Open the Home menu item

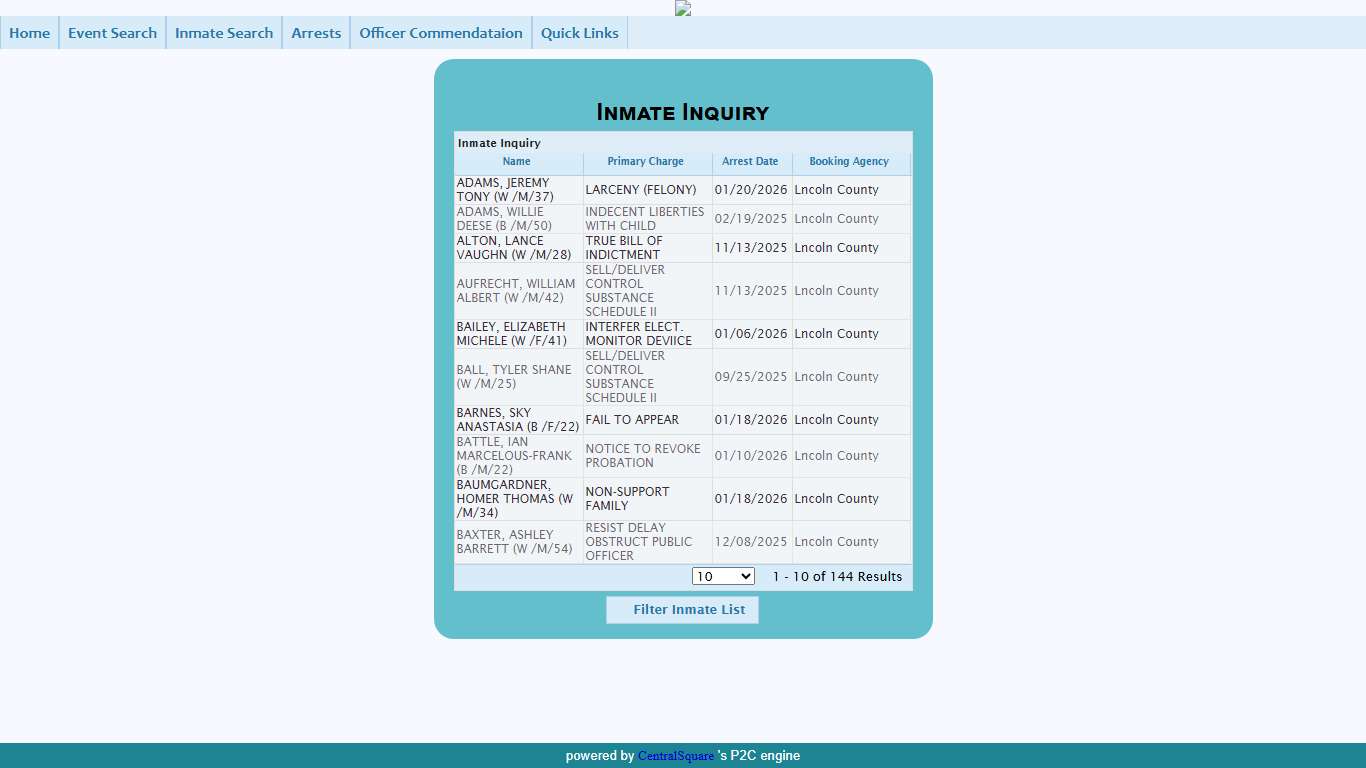click(x=30, y=33)
